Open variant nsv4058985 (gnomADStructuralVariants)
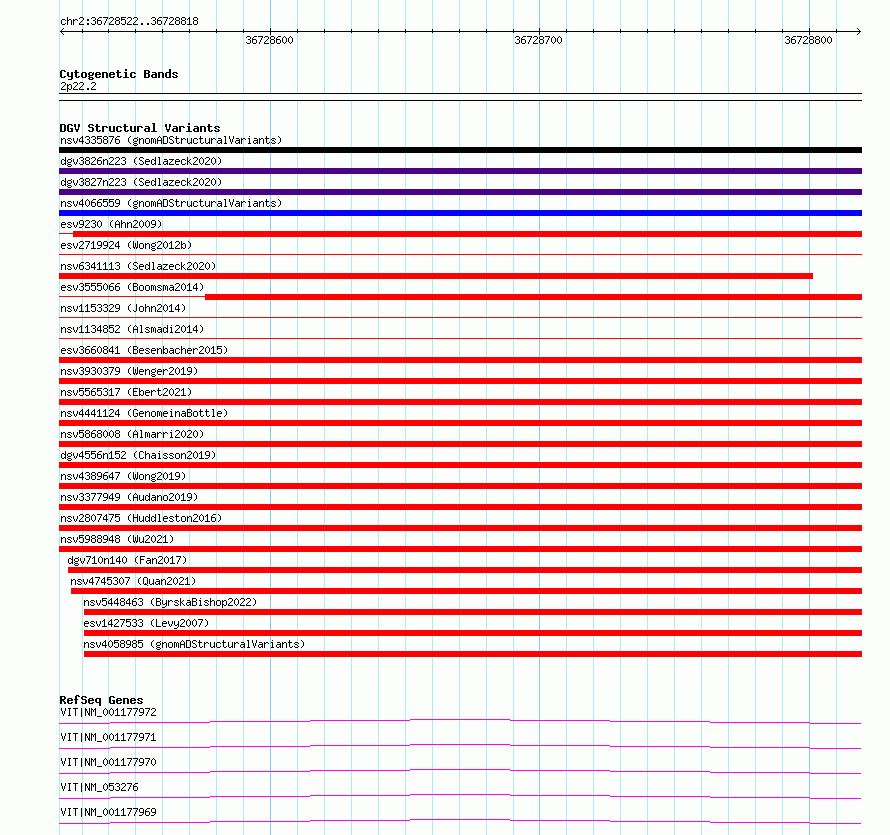 [194, 644]
